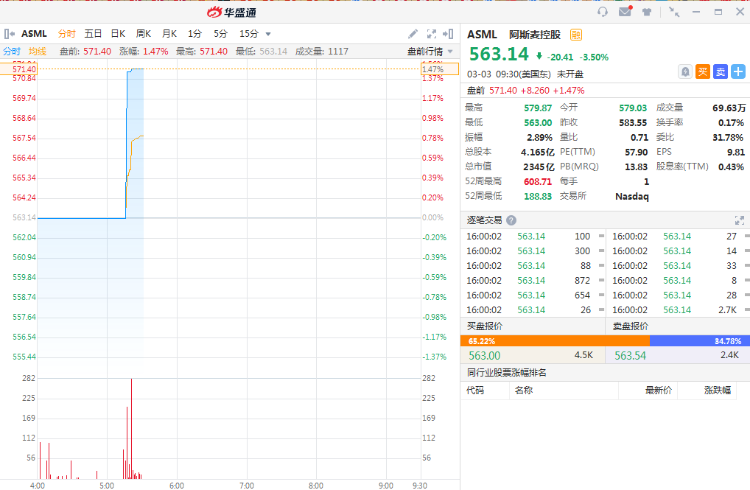The image size is (750, 490).
Task: Set a price alert with bell icon
Action: [x=685, y=72]
